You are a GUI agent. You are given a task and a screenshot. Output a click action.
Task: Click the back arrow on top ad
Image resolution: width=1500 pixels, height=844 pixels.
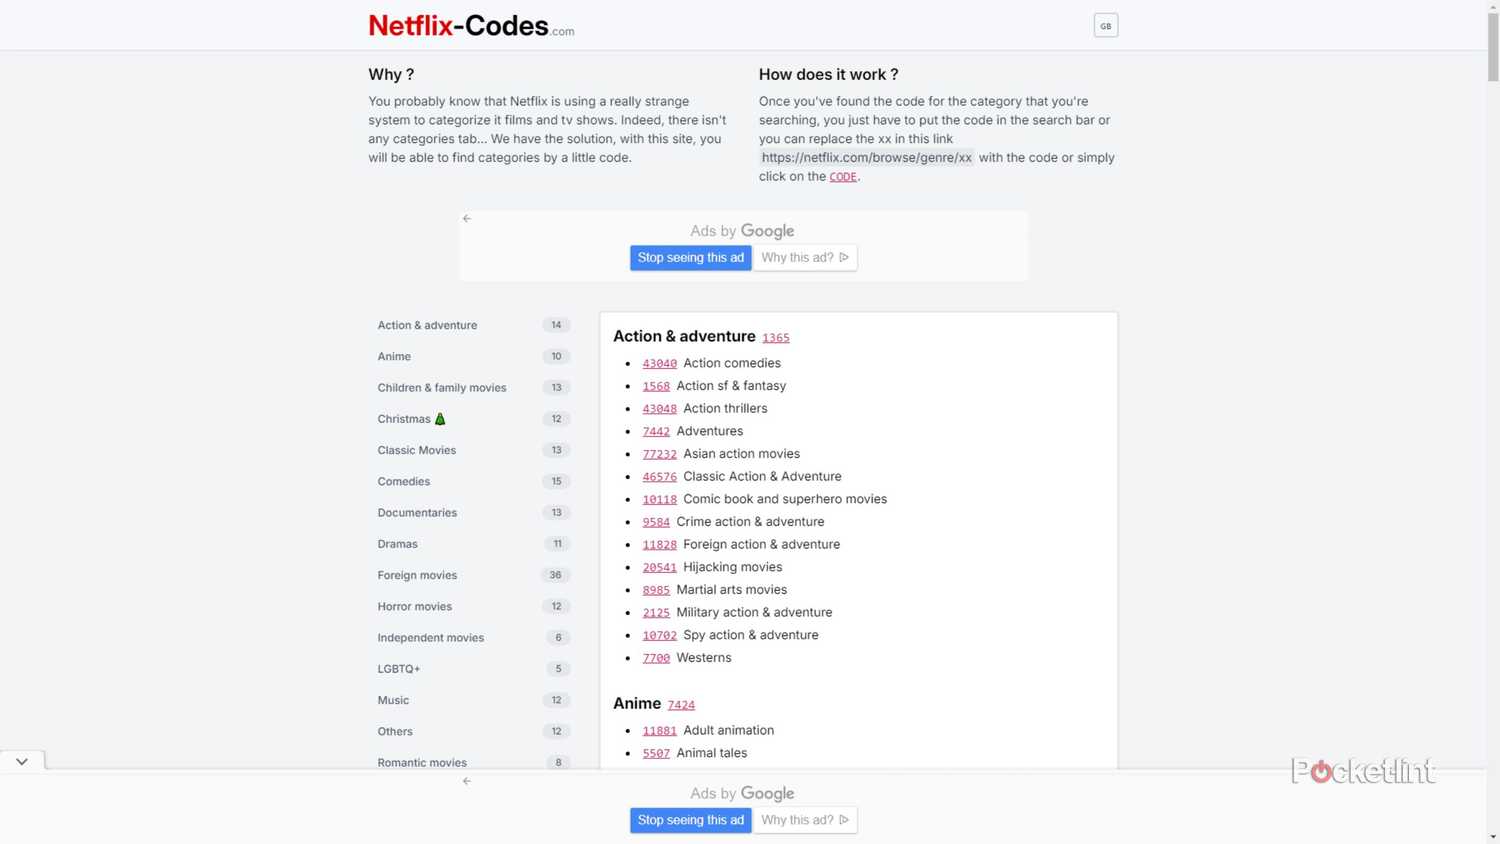point(467,218)
